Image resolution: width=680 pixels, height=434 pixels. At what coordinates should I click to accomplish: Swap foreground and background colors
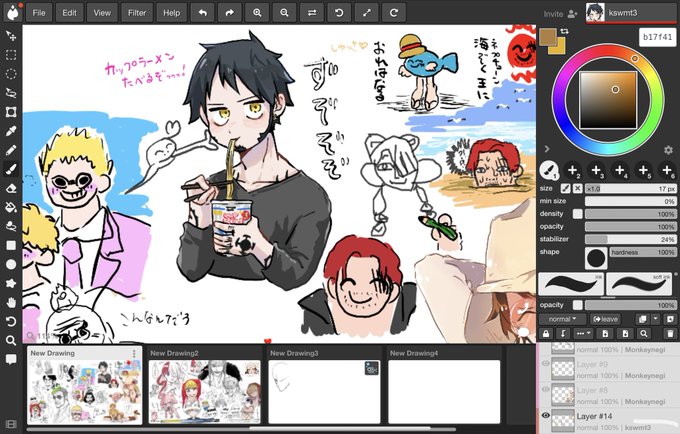(564, 31)
